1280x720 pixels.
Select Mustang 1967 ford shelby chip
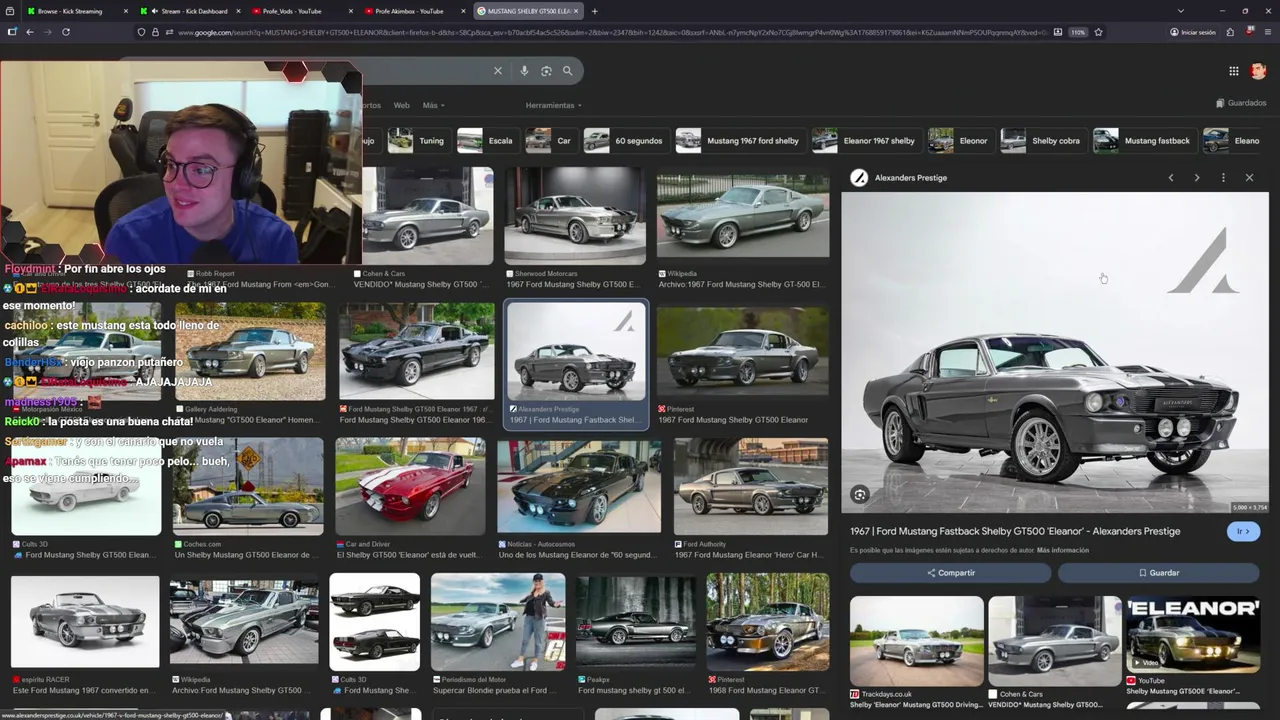[x=739, y=141]
